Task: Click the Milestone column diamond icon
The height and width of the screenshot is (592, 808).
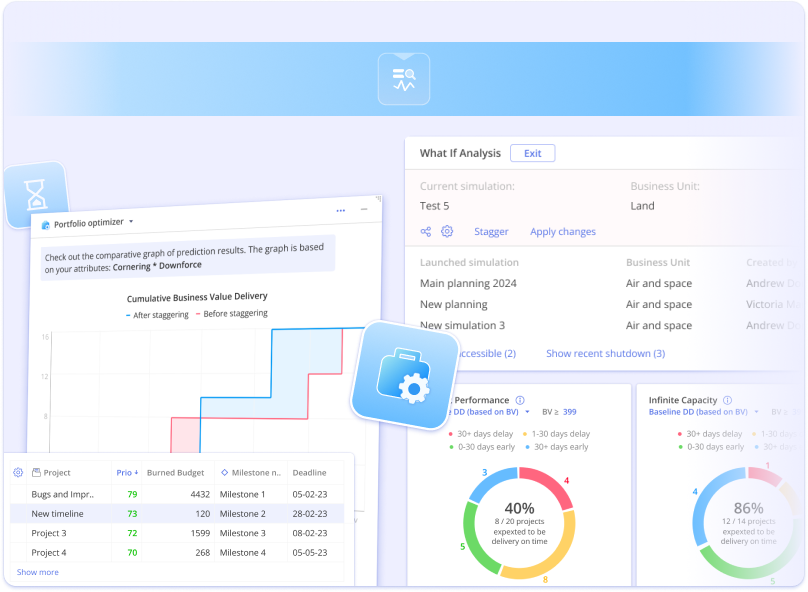Action: pos(224,472)
